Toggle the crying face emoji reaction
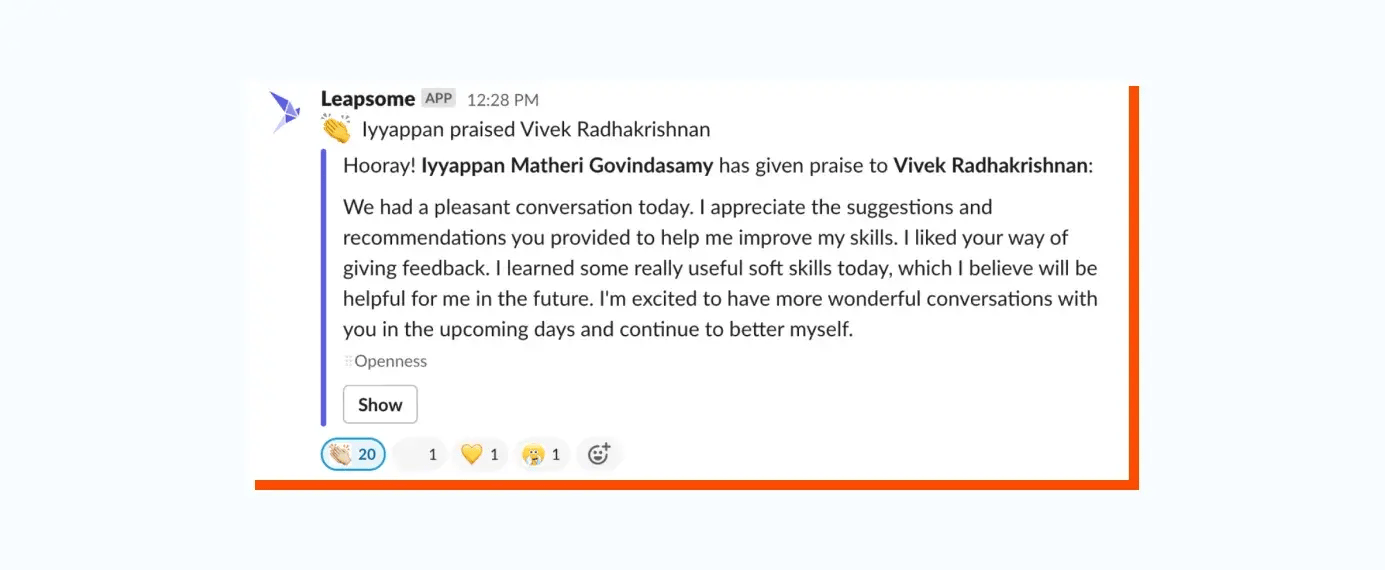Screen dimensions: 1385x570 pos(542,455)
